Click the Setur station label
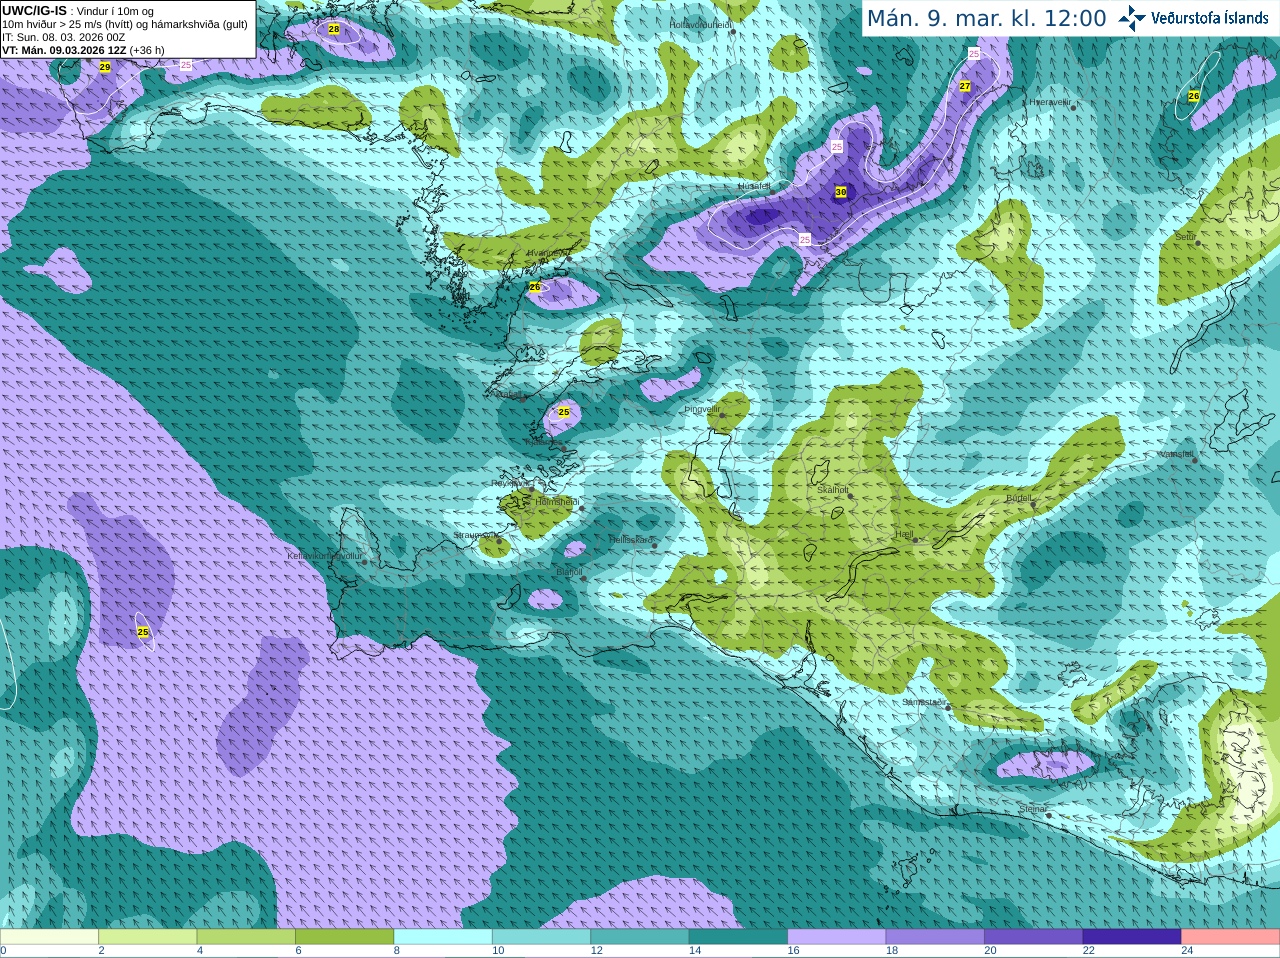This screenshot has width=1280, height=958. pyautogui.click(x=1185, y=237)
